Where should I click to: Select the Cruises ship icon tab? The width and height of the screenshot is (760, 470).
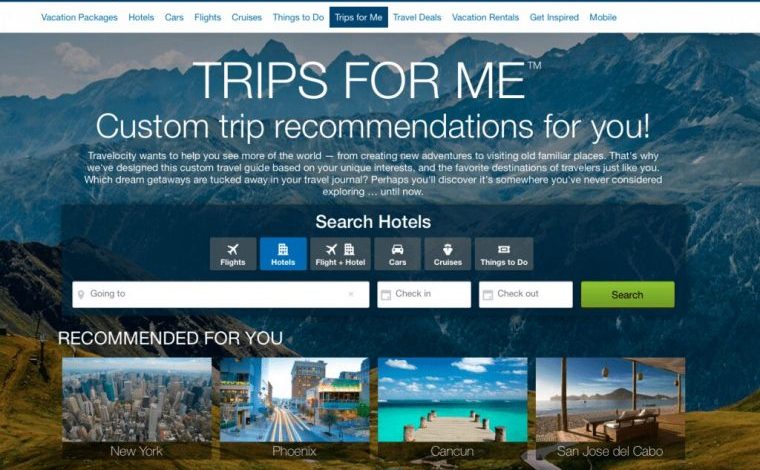pyautogui.click(x=447, y=253)
